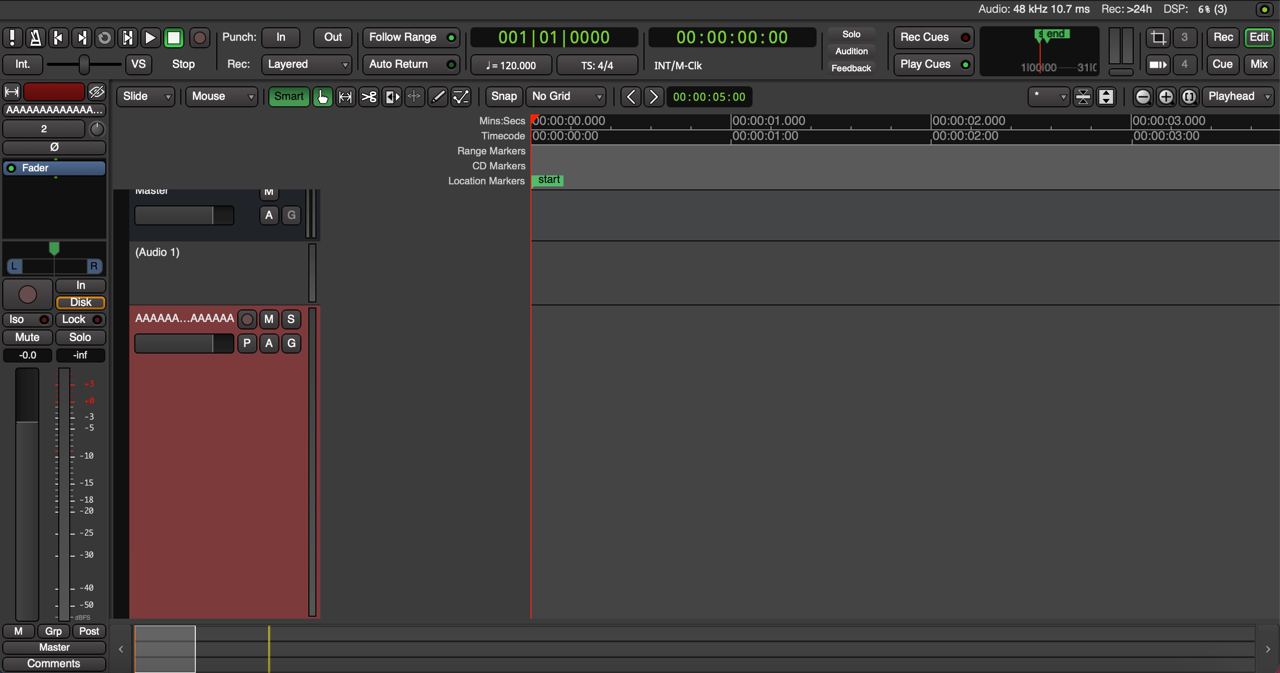Switch to the Mix window tab
1280x673 pixels.
tap(1258, 64)
